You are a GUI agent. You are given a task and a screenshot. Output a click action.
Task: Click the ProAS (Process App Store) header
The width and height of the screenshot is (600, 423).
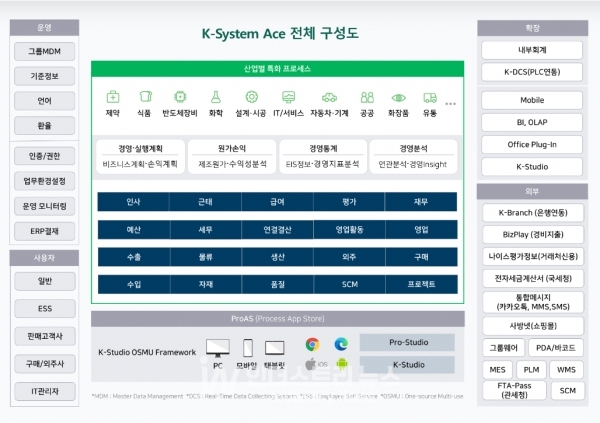pyautogui.click(x=278, y=318)
